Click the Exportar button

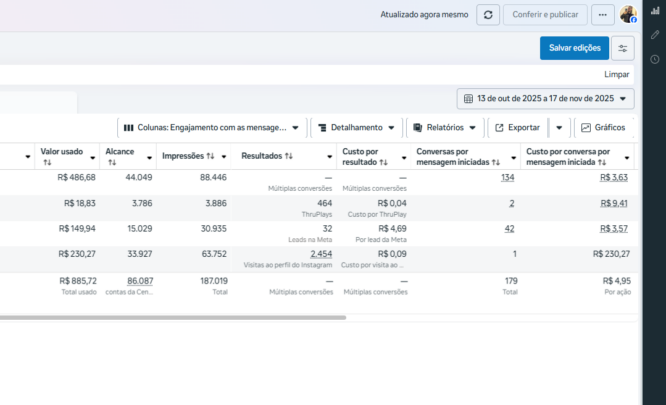(516, 128)
